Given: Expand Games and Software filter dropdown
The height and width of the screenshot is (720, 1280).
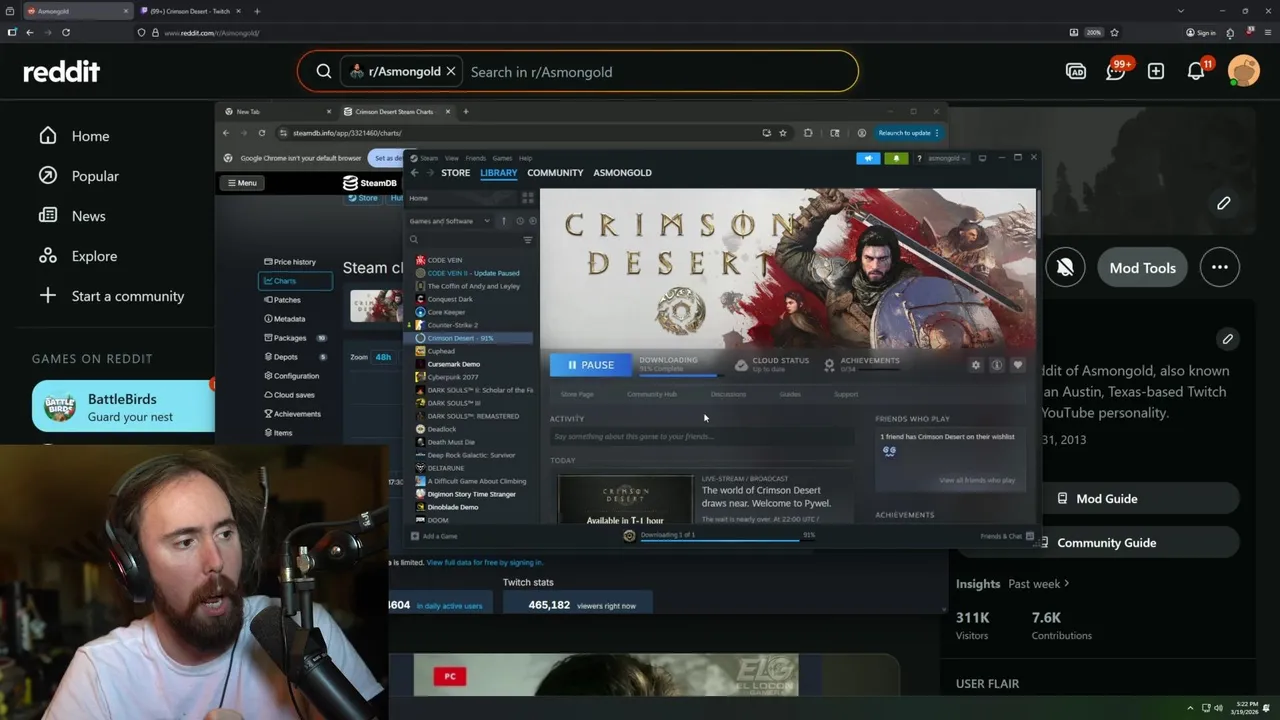Looking at the screenshot, I should click(x=450, y=221).
